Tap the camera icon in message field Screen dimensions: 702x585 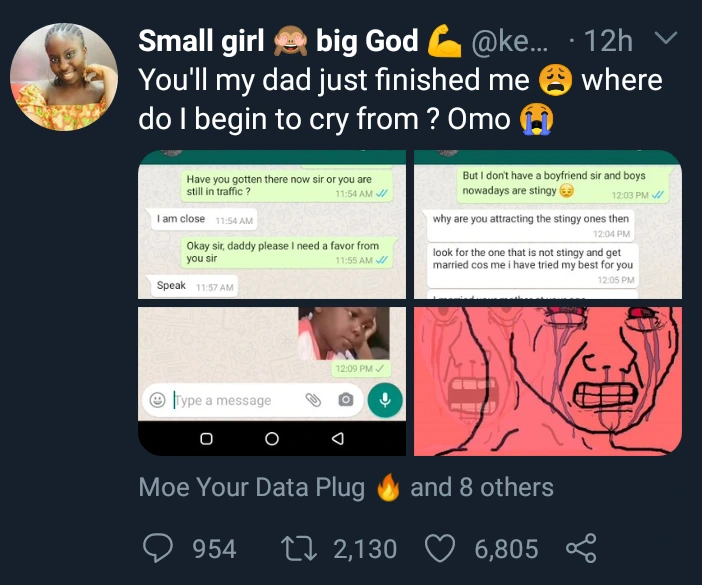(x=346, y=400)
